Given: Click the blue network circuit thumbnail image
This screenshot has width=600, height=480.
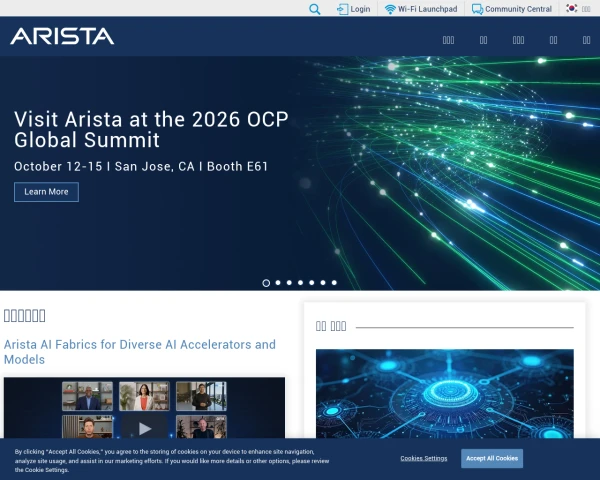Looking at the screenshot, I should tap(445, 393).
